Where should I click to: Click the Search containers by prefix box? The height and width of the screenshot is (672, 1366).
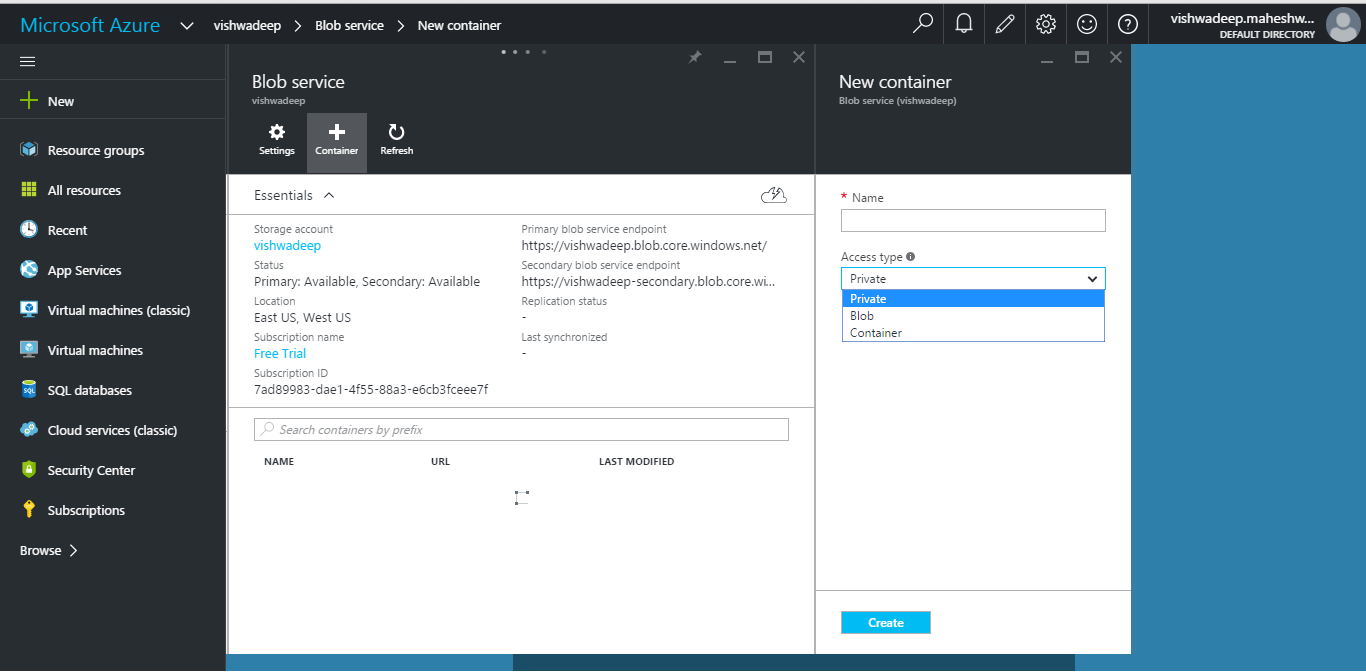tap(521, 429)
